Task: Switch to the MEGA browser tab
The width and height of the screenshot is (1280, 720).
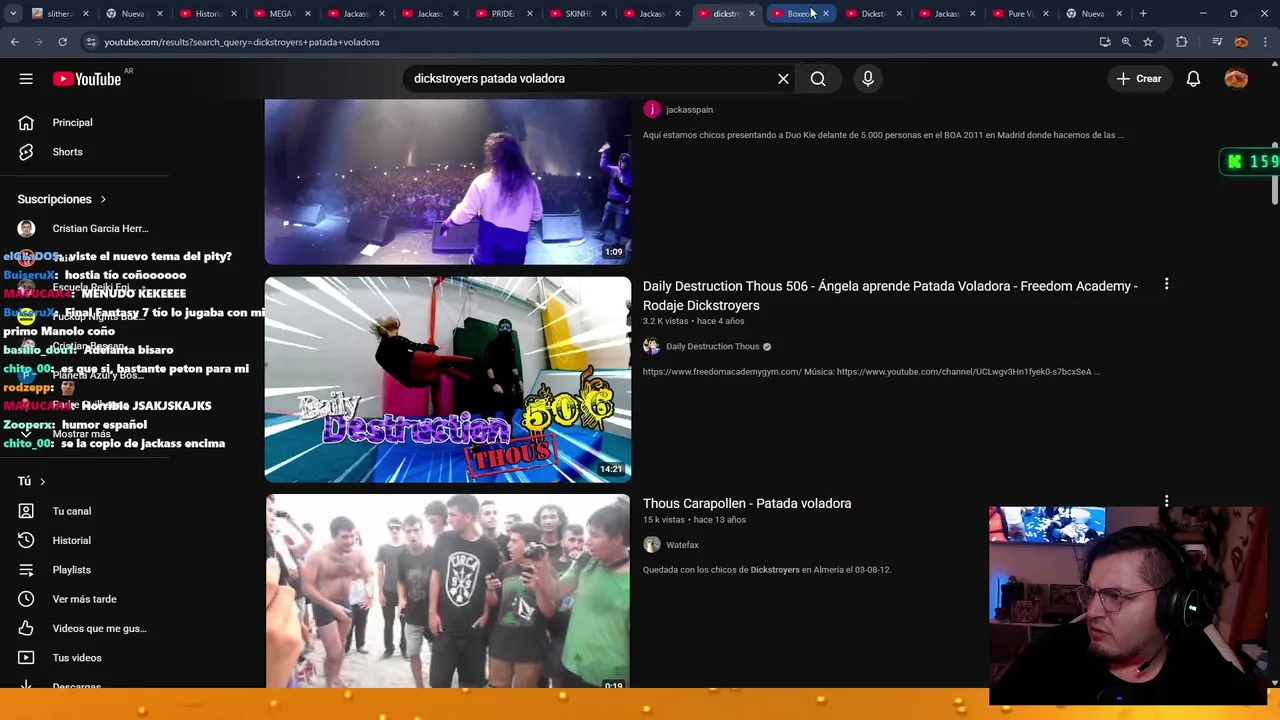Action: point(281,13)
